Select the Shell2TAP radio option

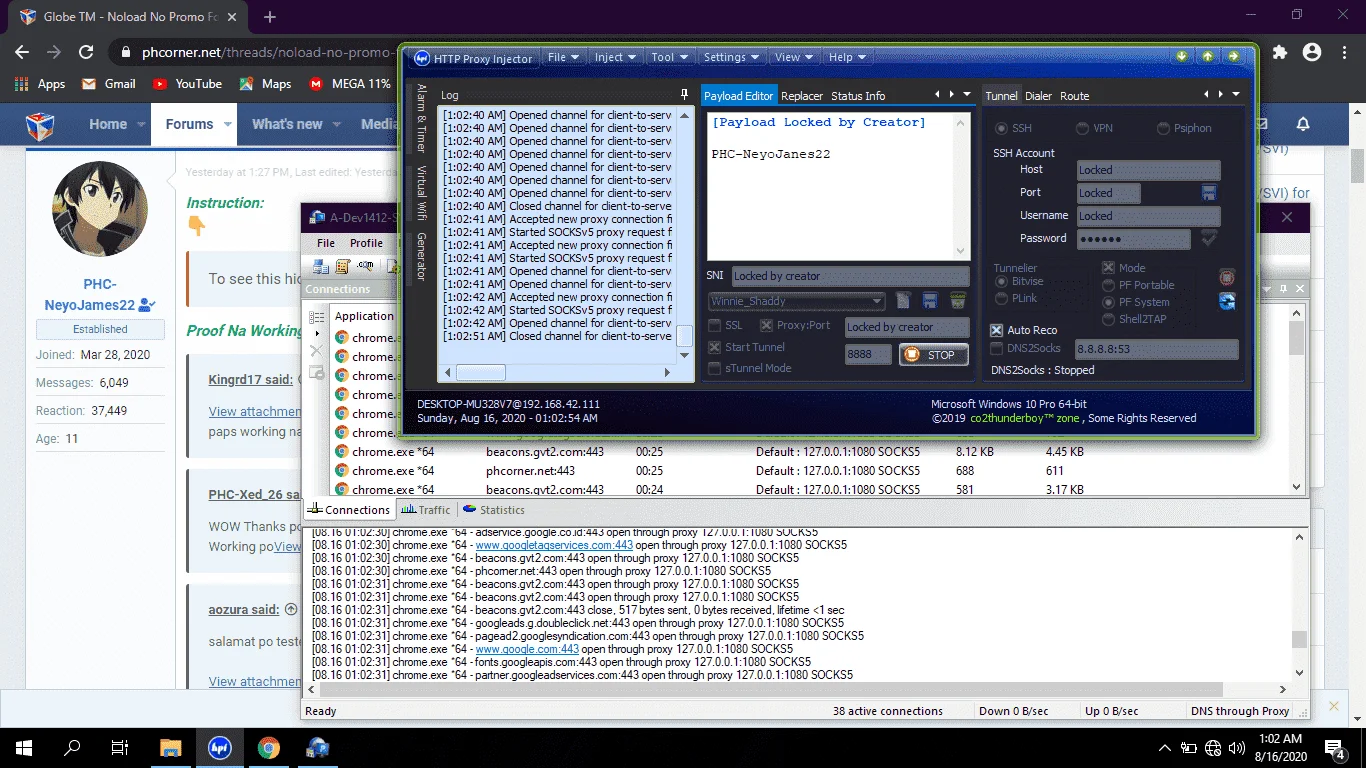[x=1108, y=319]
